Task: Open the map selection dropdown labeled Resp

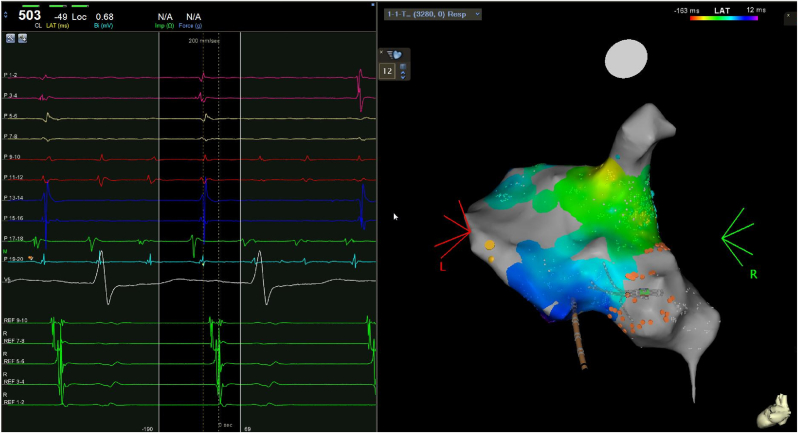Action: click(x=433, y=14)
